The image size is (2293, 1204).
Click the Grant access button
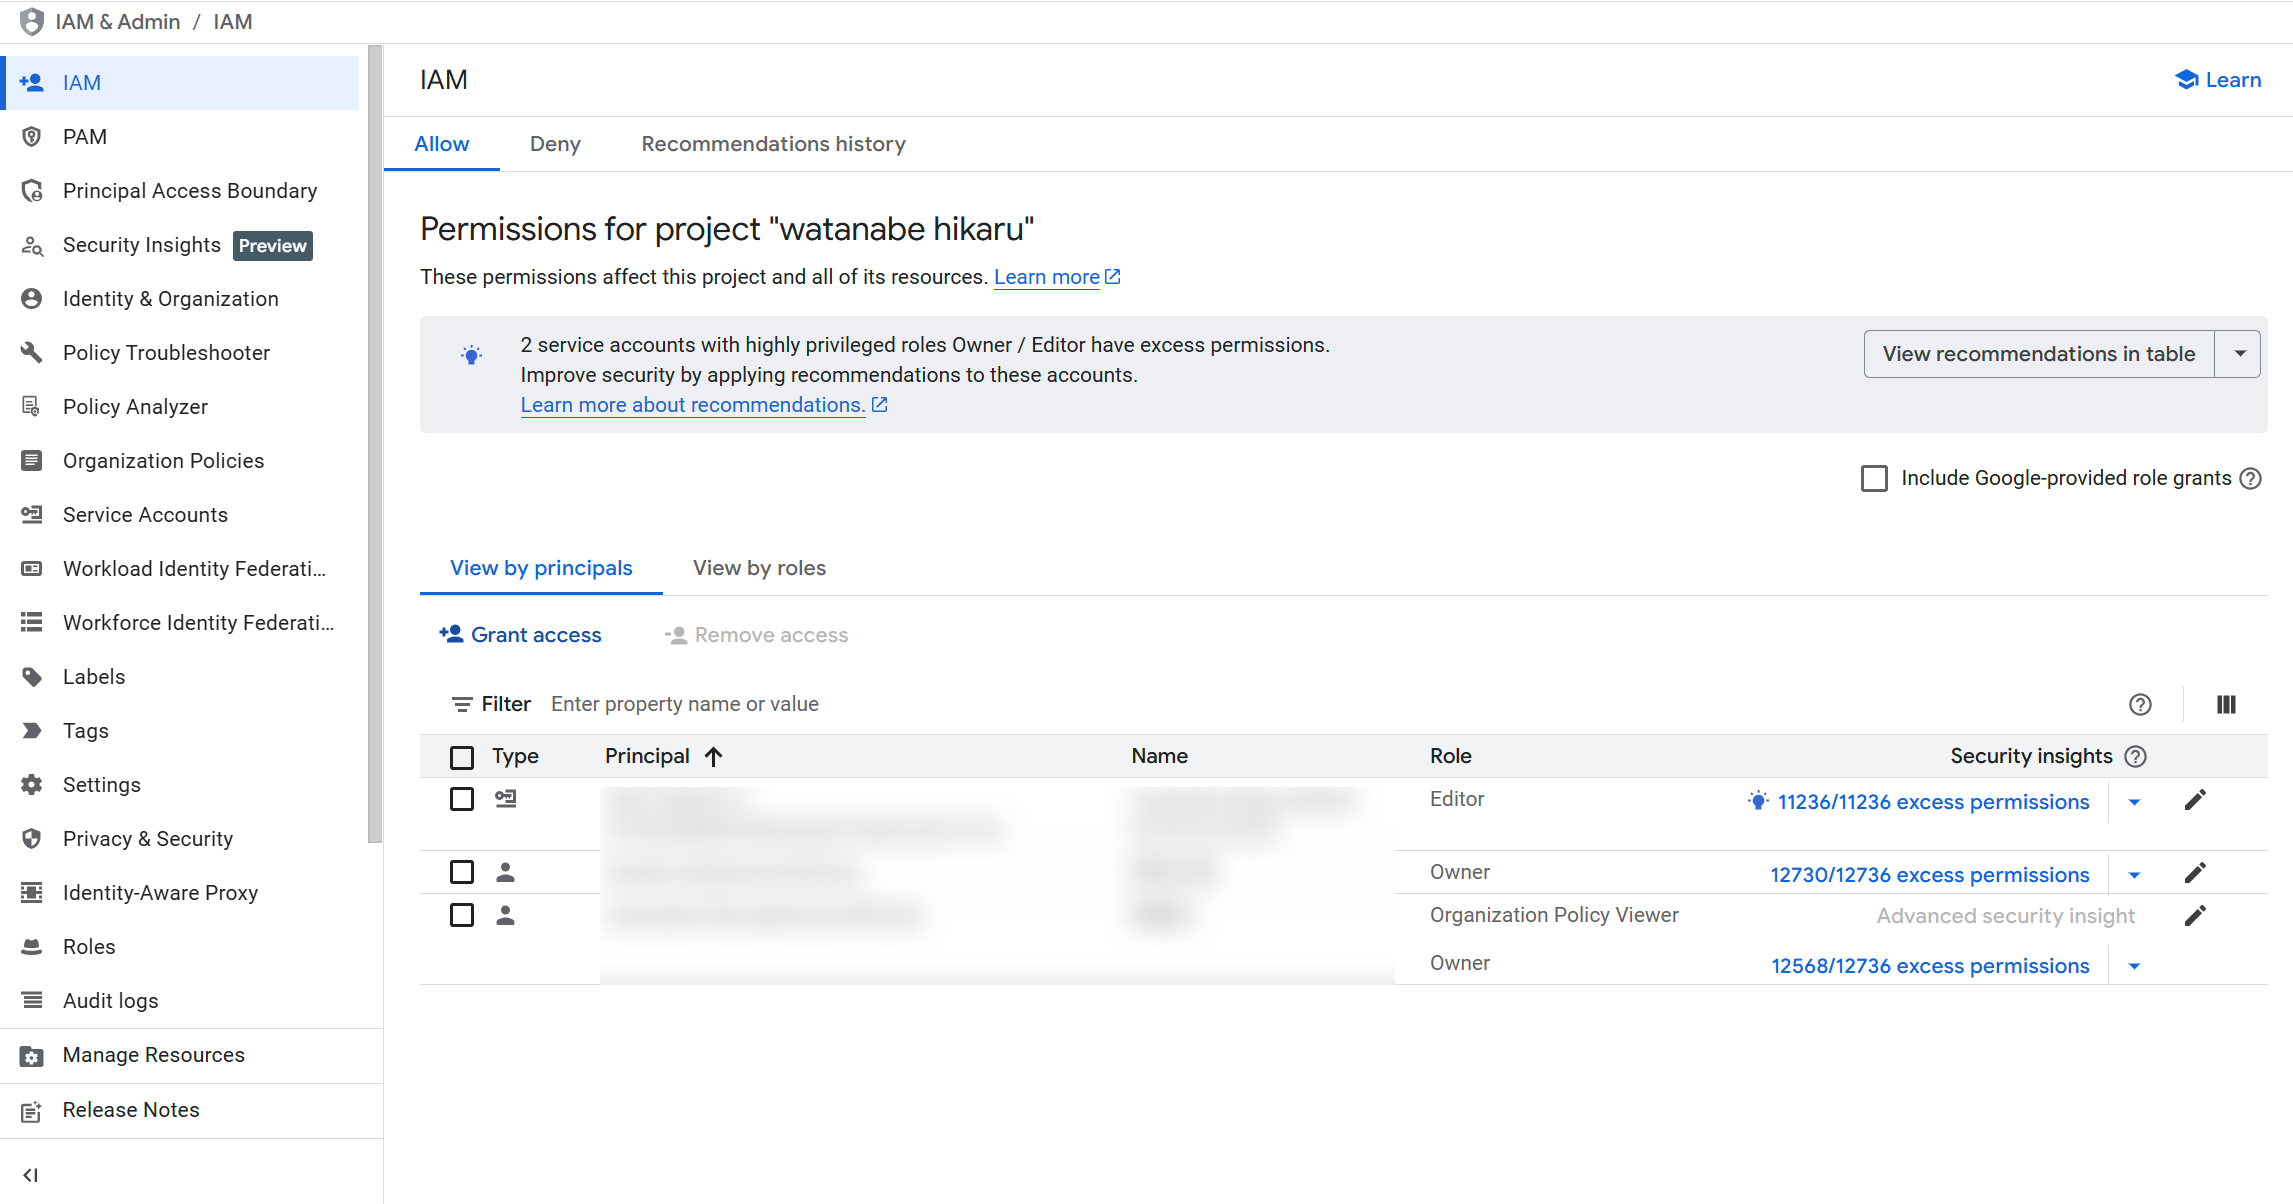[520, 635]
